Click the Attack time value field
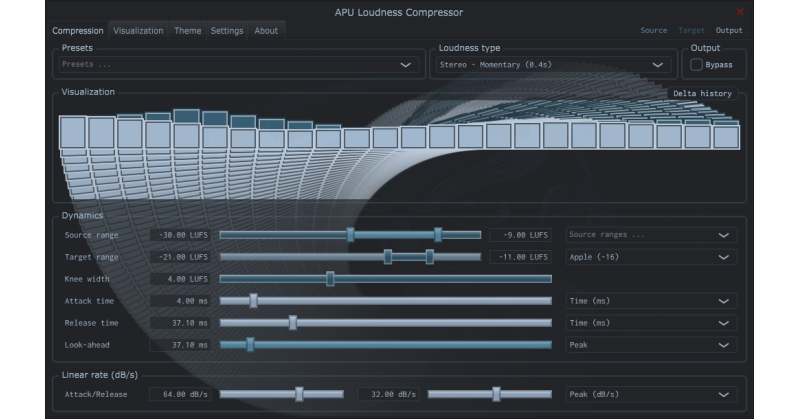This screenshot has width=800, height=419. click(181, 301)
